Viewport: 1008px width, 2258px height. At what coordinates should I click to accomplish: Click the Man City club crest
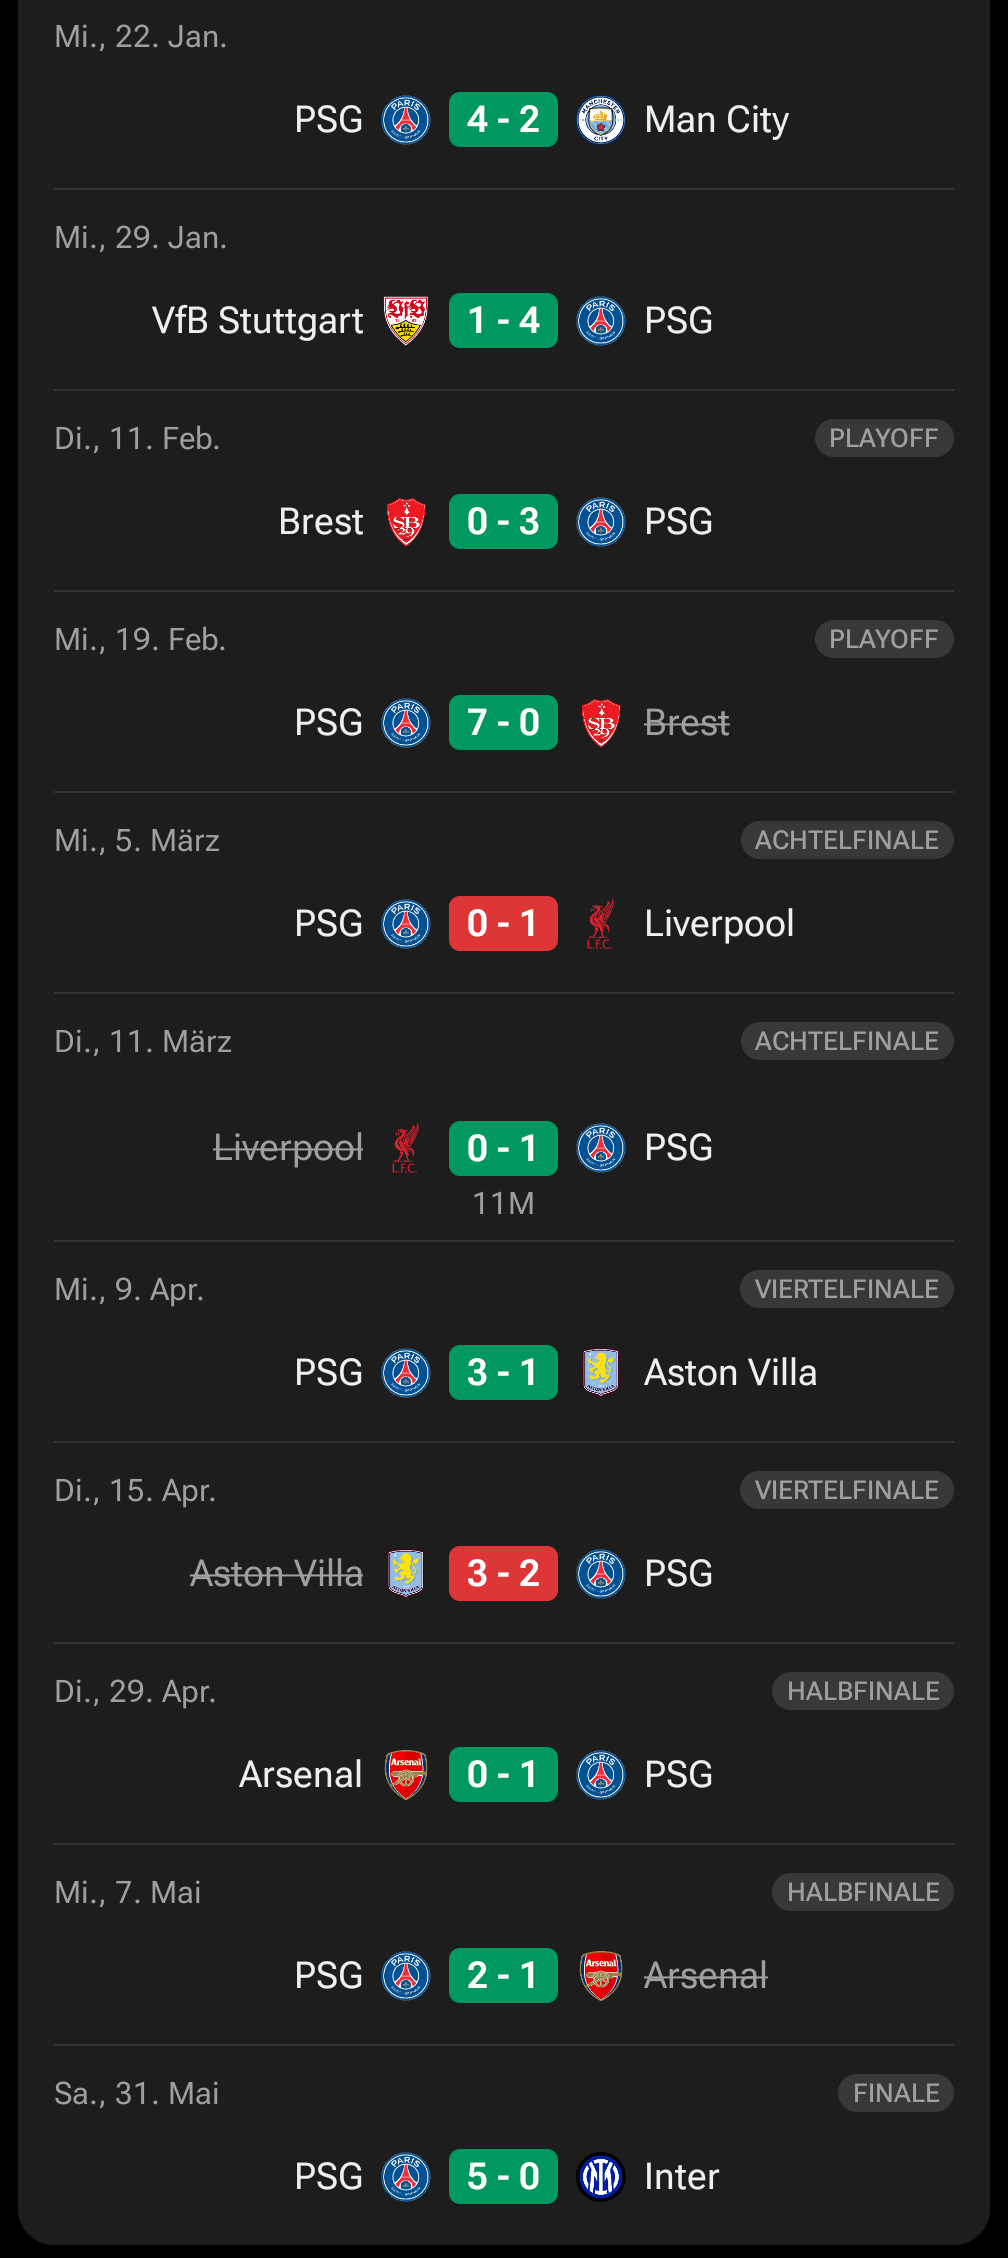pyautogui.click(x=600, y=120)
